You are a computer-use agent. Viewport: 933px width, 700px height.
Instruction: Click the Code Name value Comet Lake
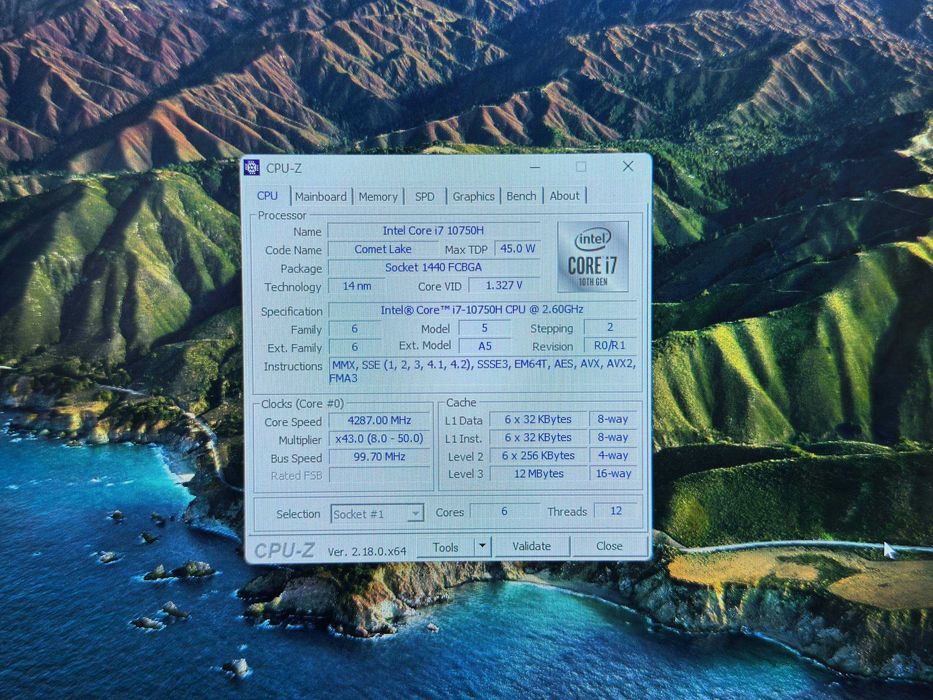tap(383, 249)
